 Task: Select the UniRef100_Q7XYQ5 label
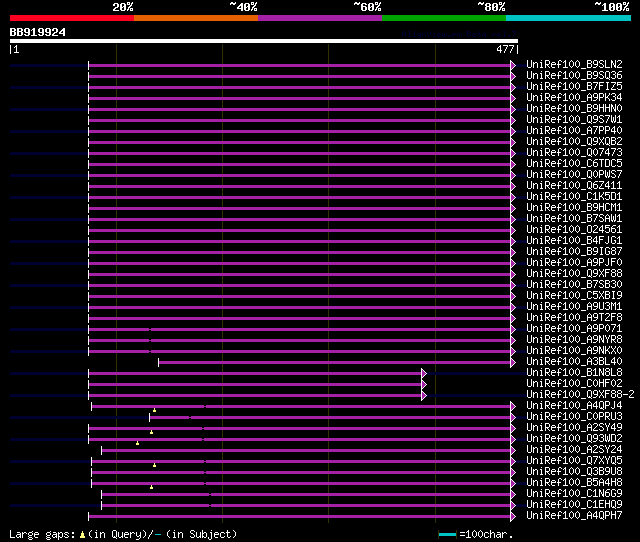click(574, 461)
